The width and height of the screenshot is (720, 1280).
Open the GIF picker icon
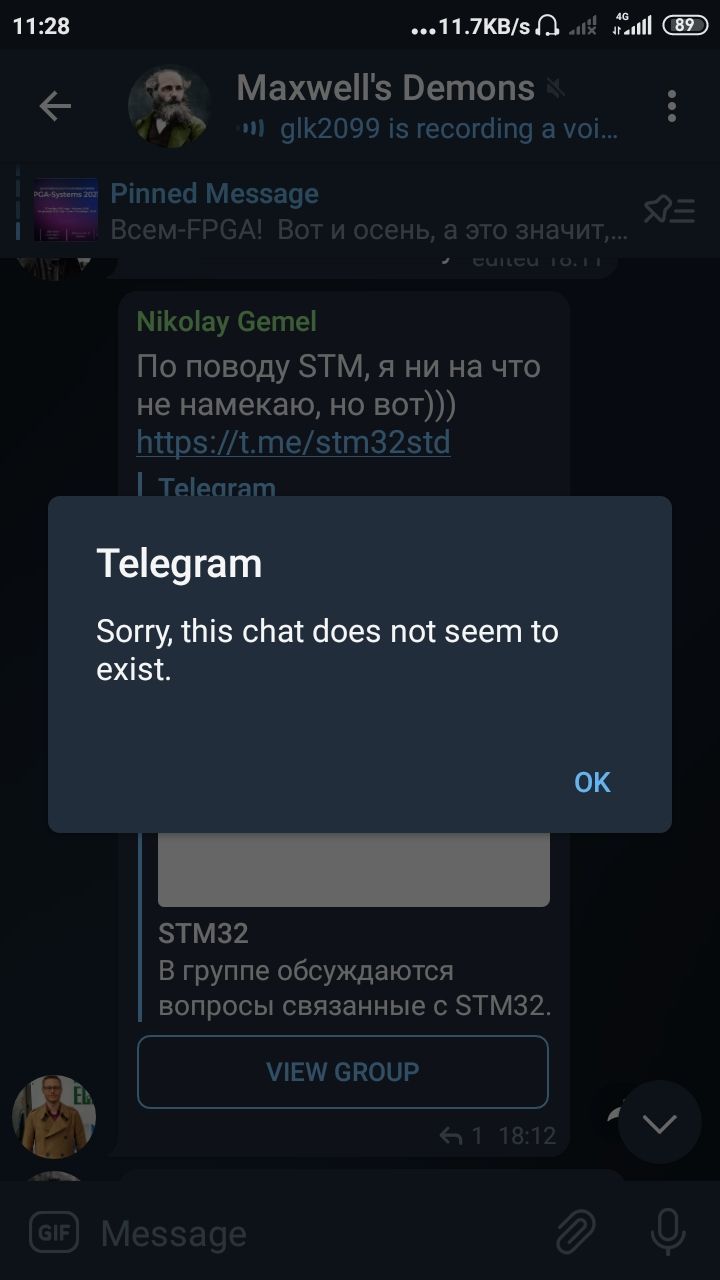click(53, 1232)
